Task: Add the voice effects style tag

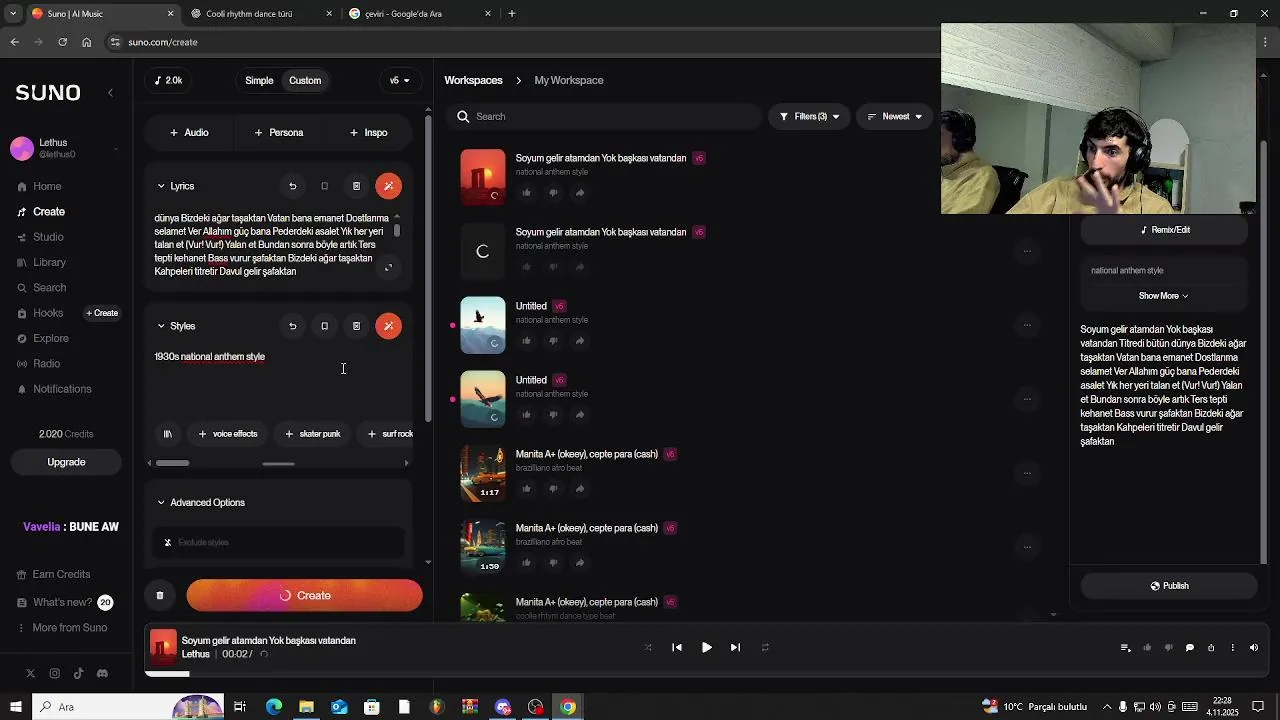Action: click(x=228, y=434)
